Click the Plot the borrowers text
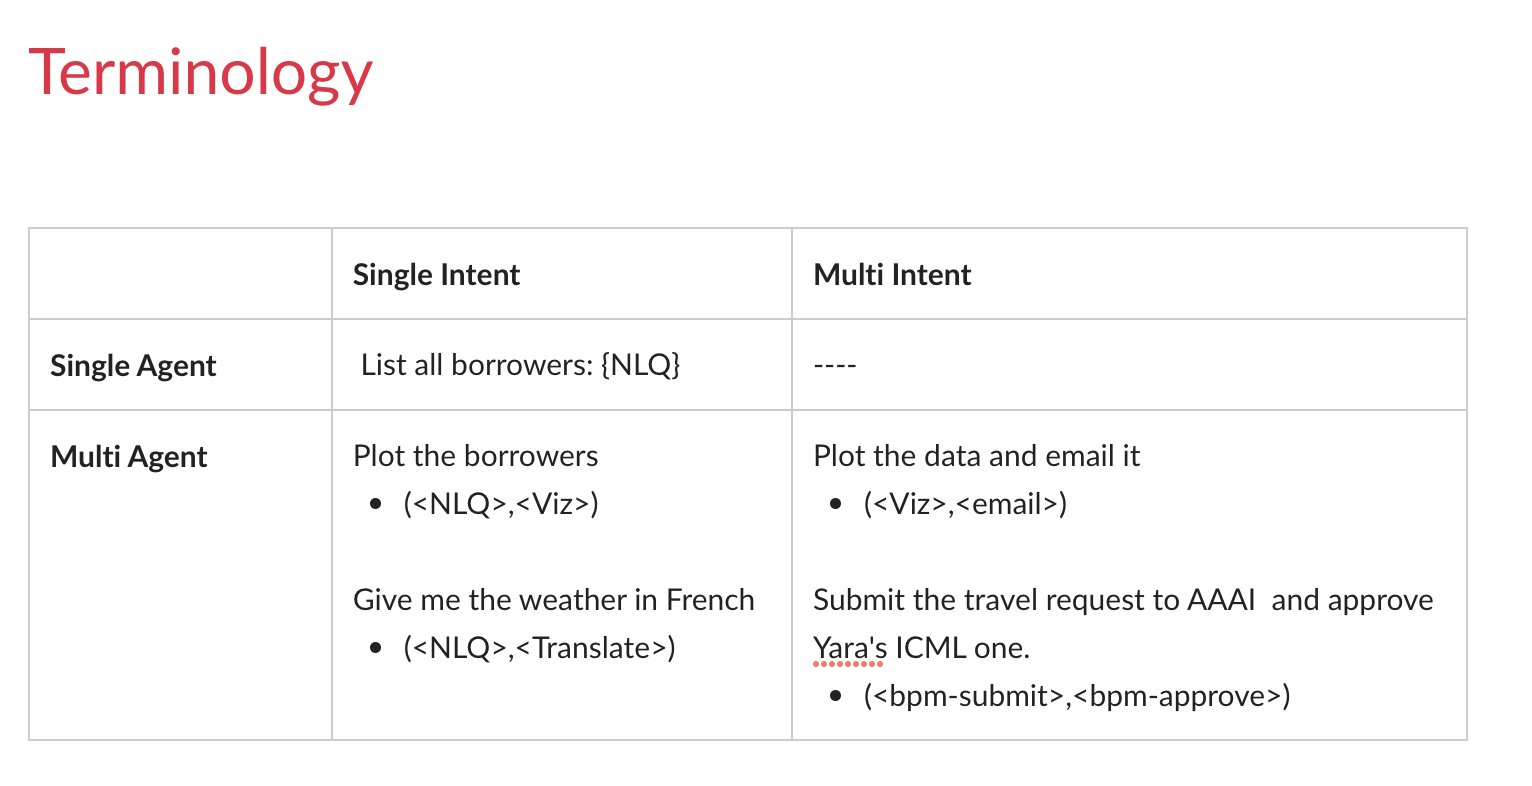The height and width of the screenshot is (786, 1532). pos(476,456)
